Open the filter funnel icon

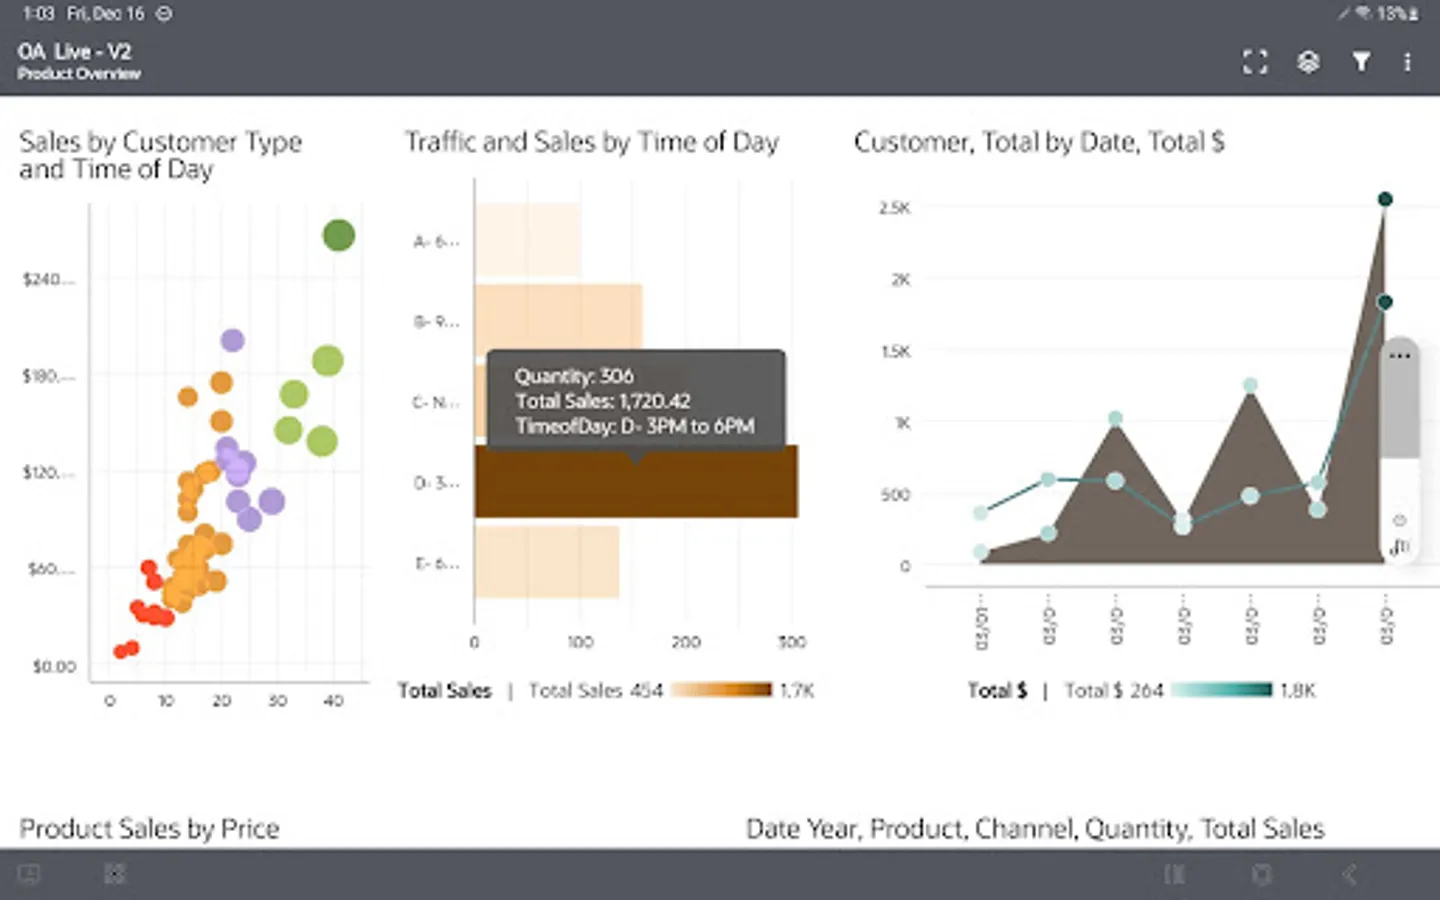pos(1361,62)
